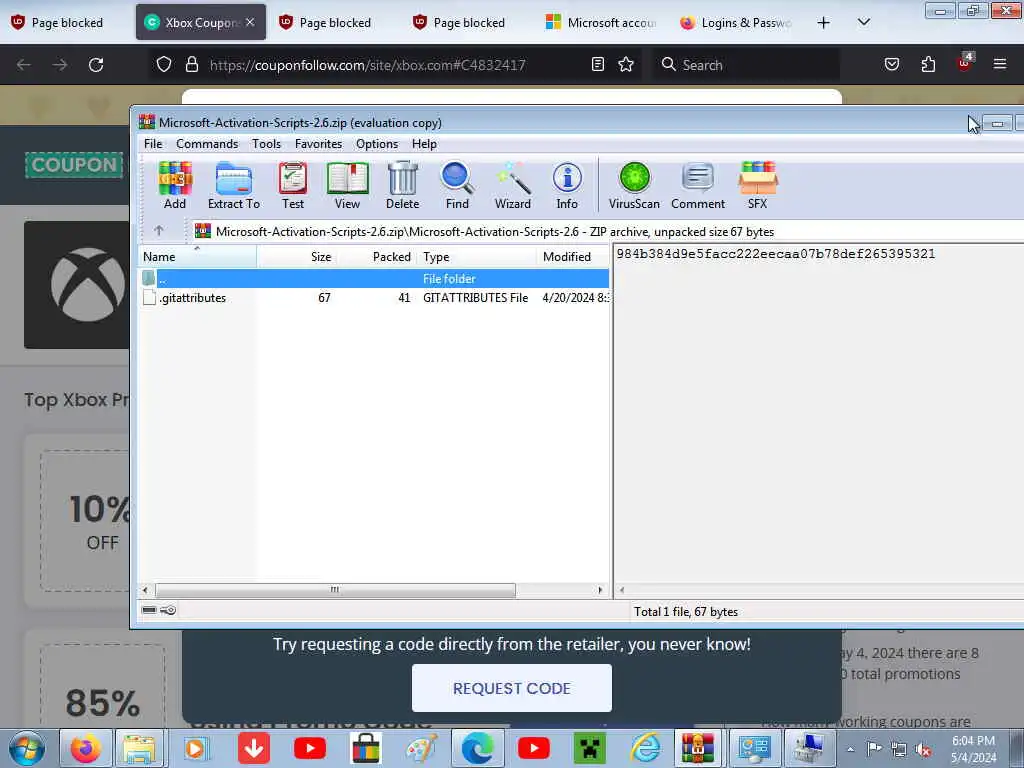The image size is (1024, 768).
Task: Select the parent folder '..' row
Action: pos(374,279)
